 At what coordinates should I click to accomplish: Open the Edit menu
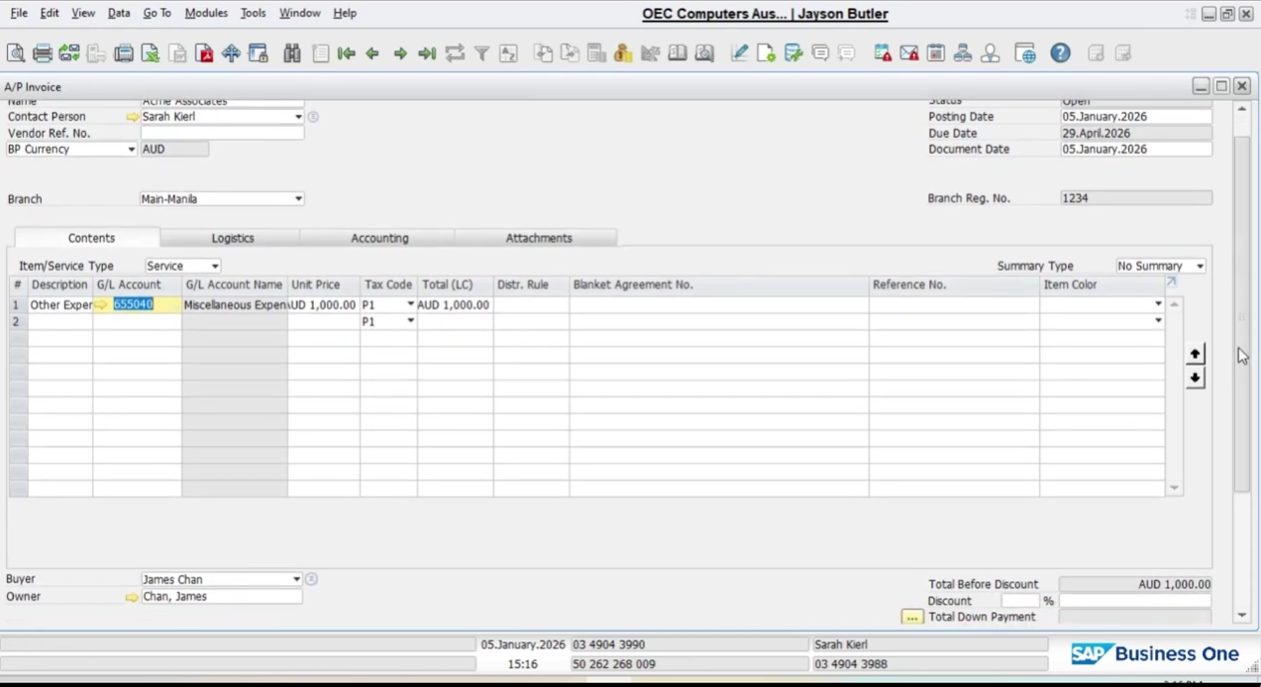49,13
